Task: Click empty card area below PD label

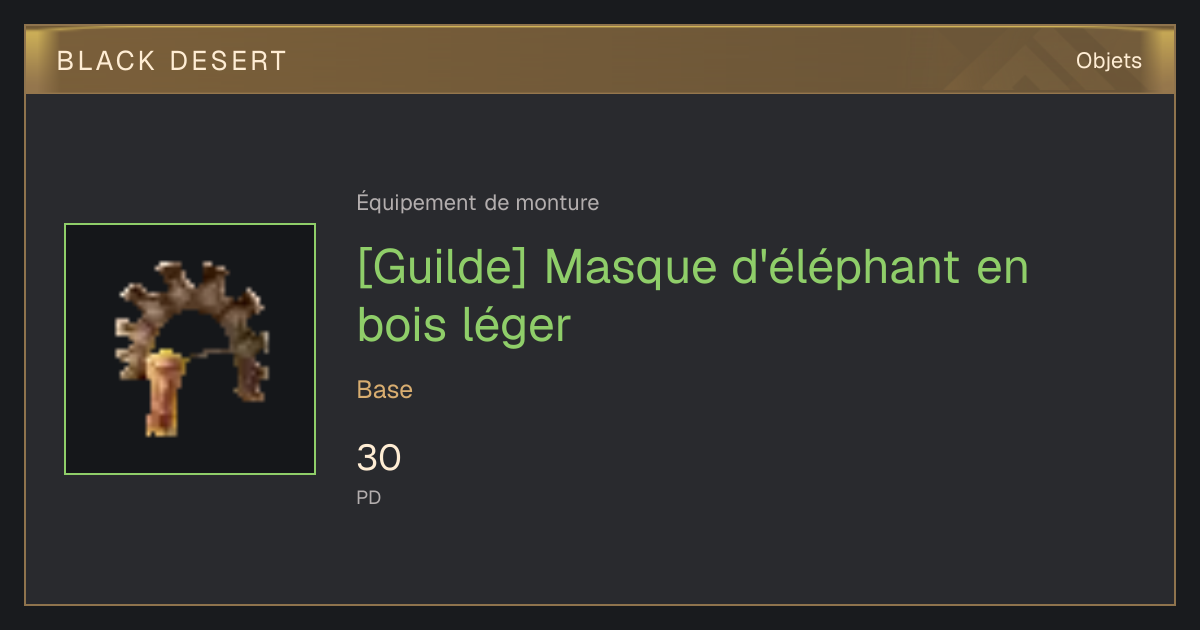Action: (x=600, y=555)
